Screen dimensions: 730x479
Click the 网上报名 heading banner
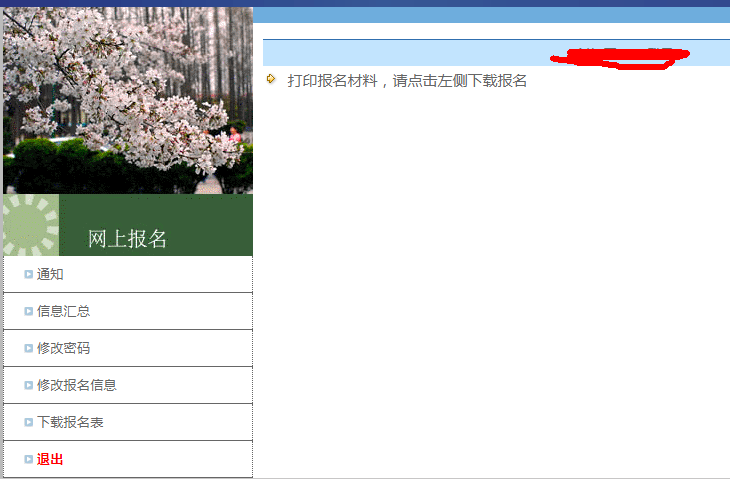[128, 225]
